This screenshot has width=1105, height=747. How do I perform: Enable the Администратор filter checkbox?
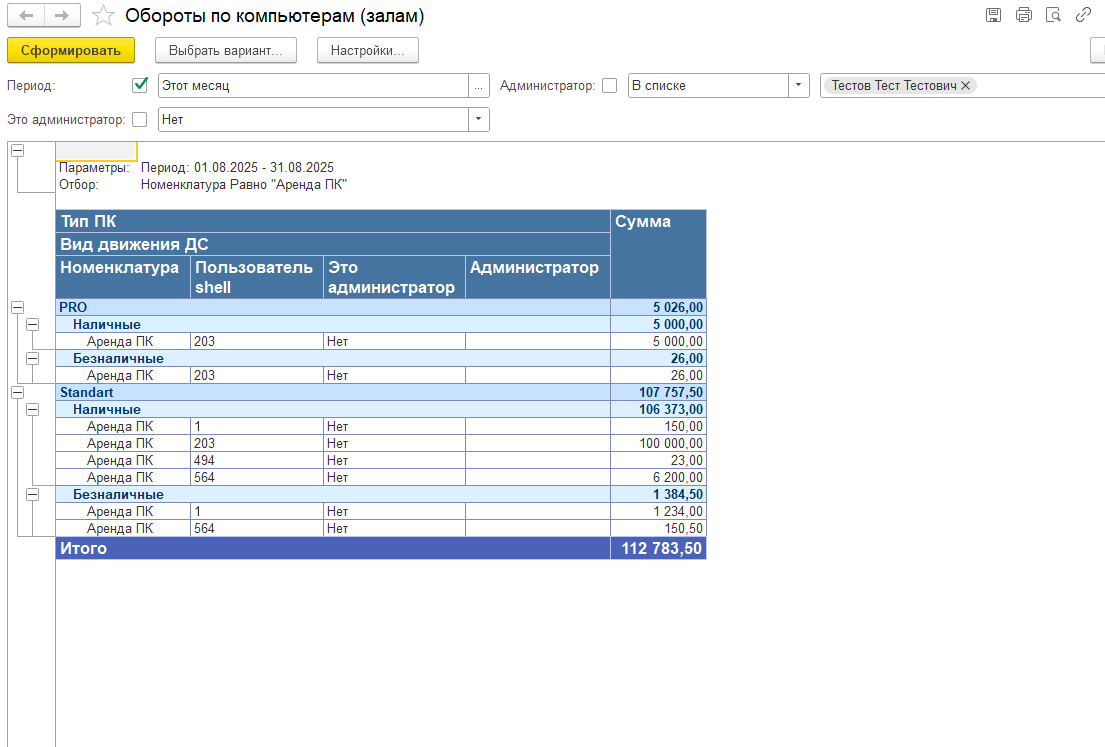(609, 86)
